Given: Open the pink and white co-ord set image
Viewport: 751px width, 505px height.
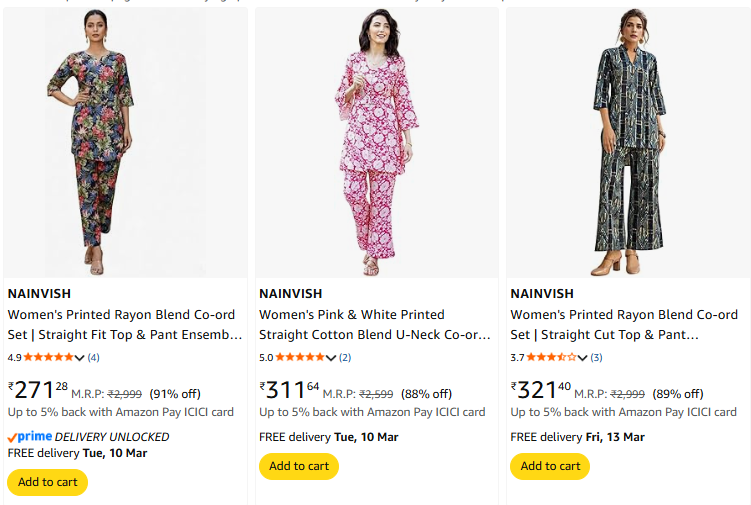Looking at the screenshot, I should tap(376, 142).
